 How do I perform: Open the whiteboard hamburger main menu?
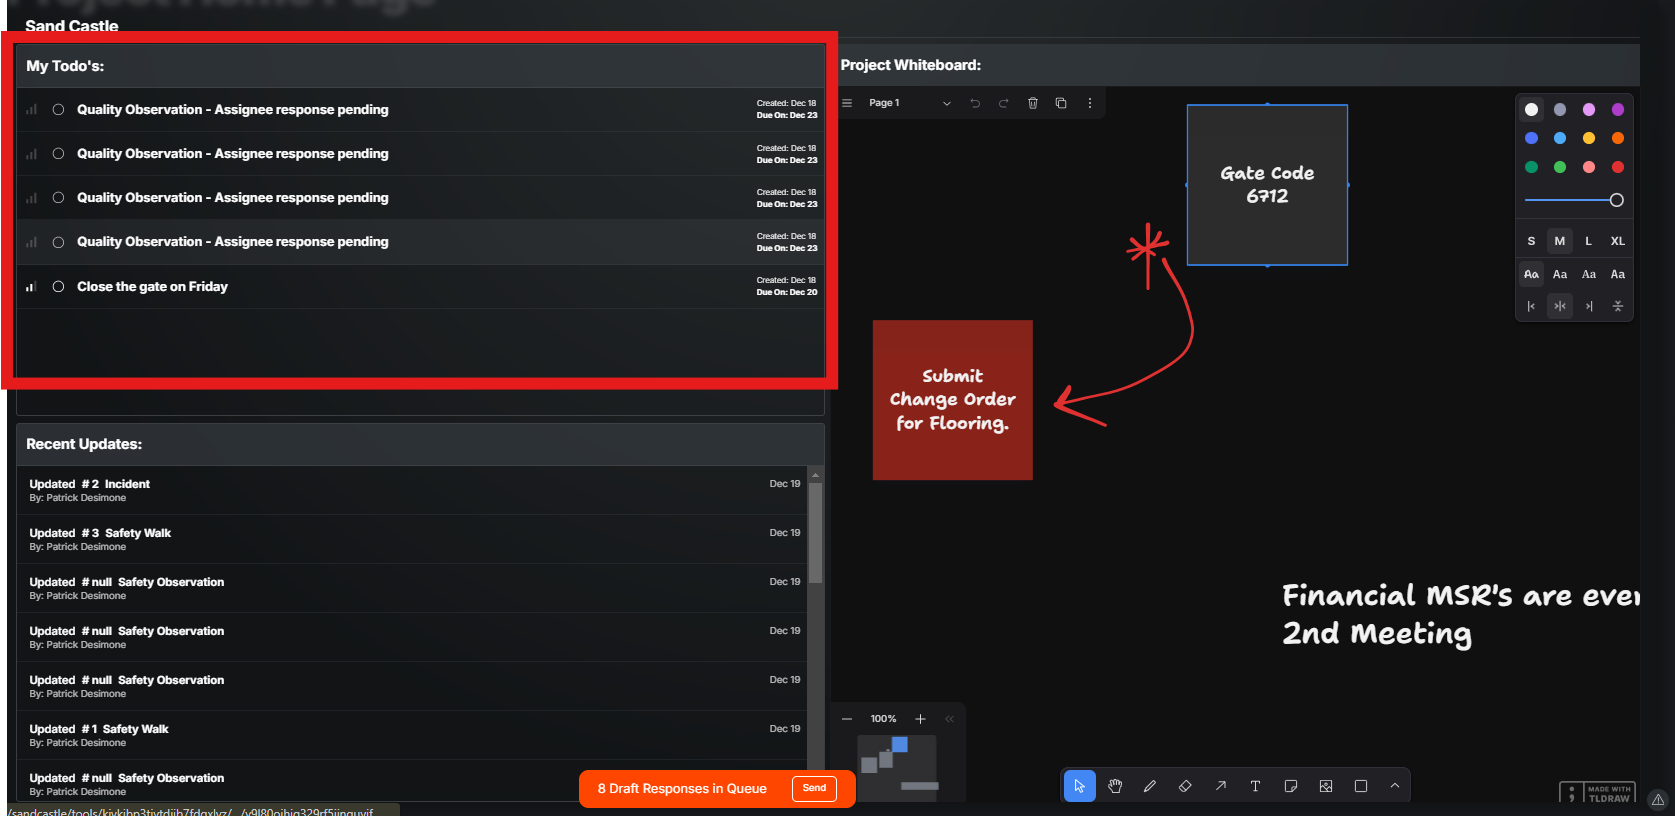coord(847,103)
